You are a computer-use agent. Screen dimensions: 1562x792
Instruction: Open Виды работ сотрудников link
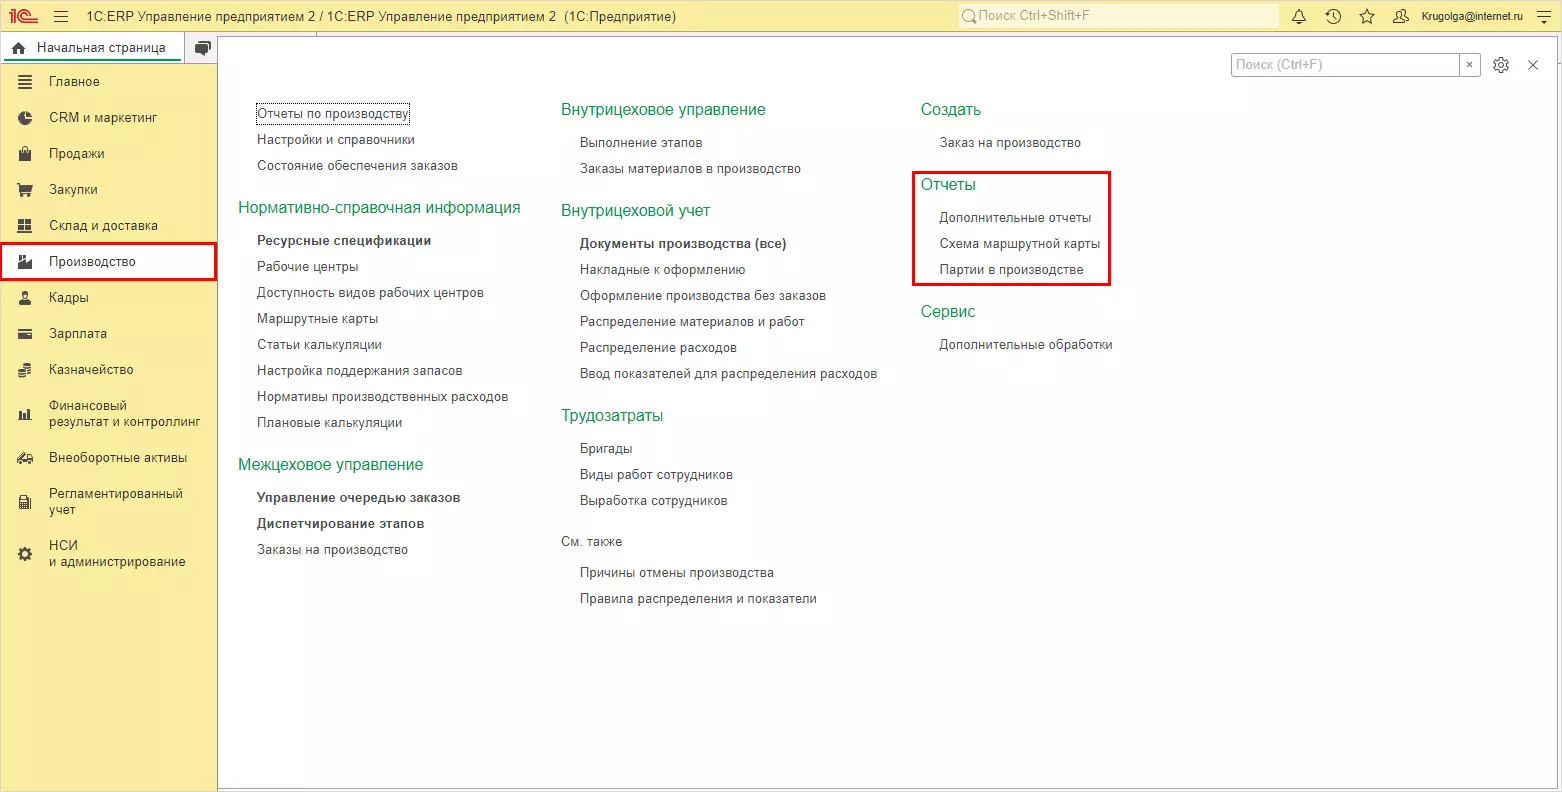click(x=656, y=475)
